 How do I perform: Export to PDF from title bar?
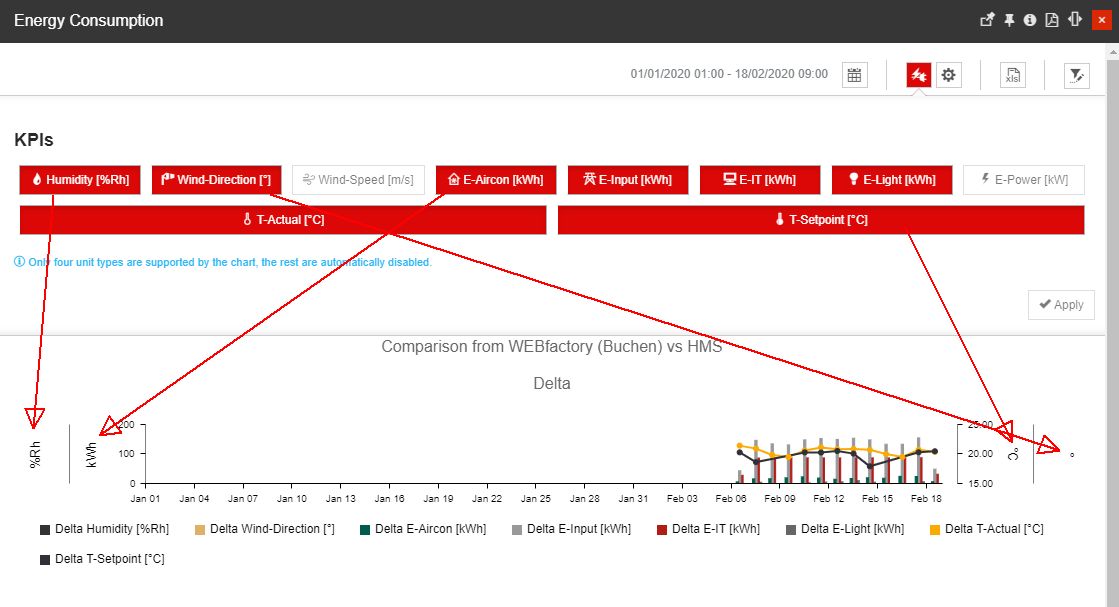coord(1052,20)
